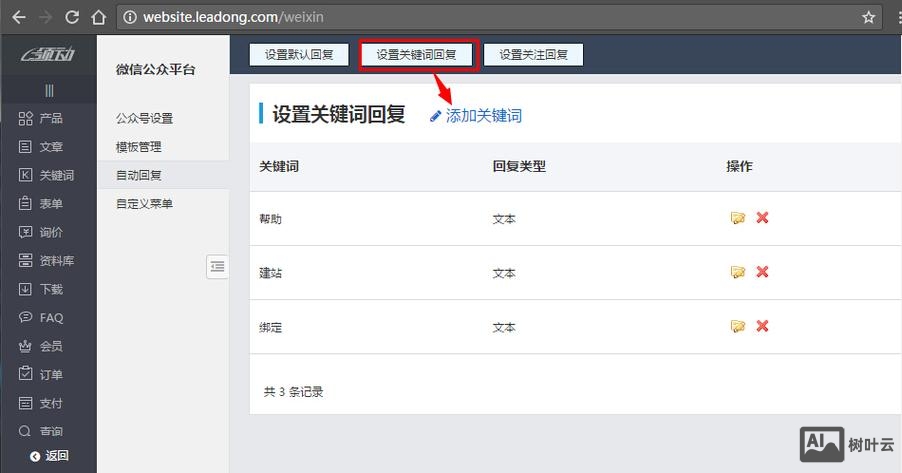The image size is (902, 473).
Task: Click 文本 reply type in 绑定 row
Action: click(504, 328)
